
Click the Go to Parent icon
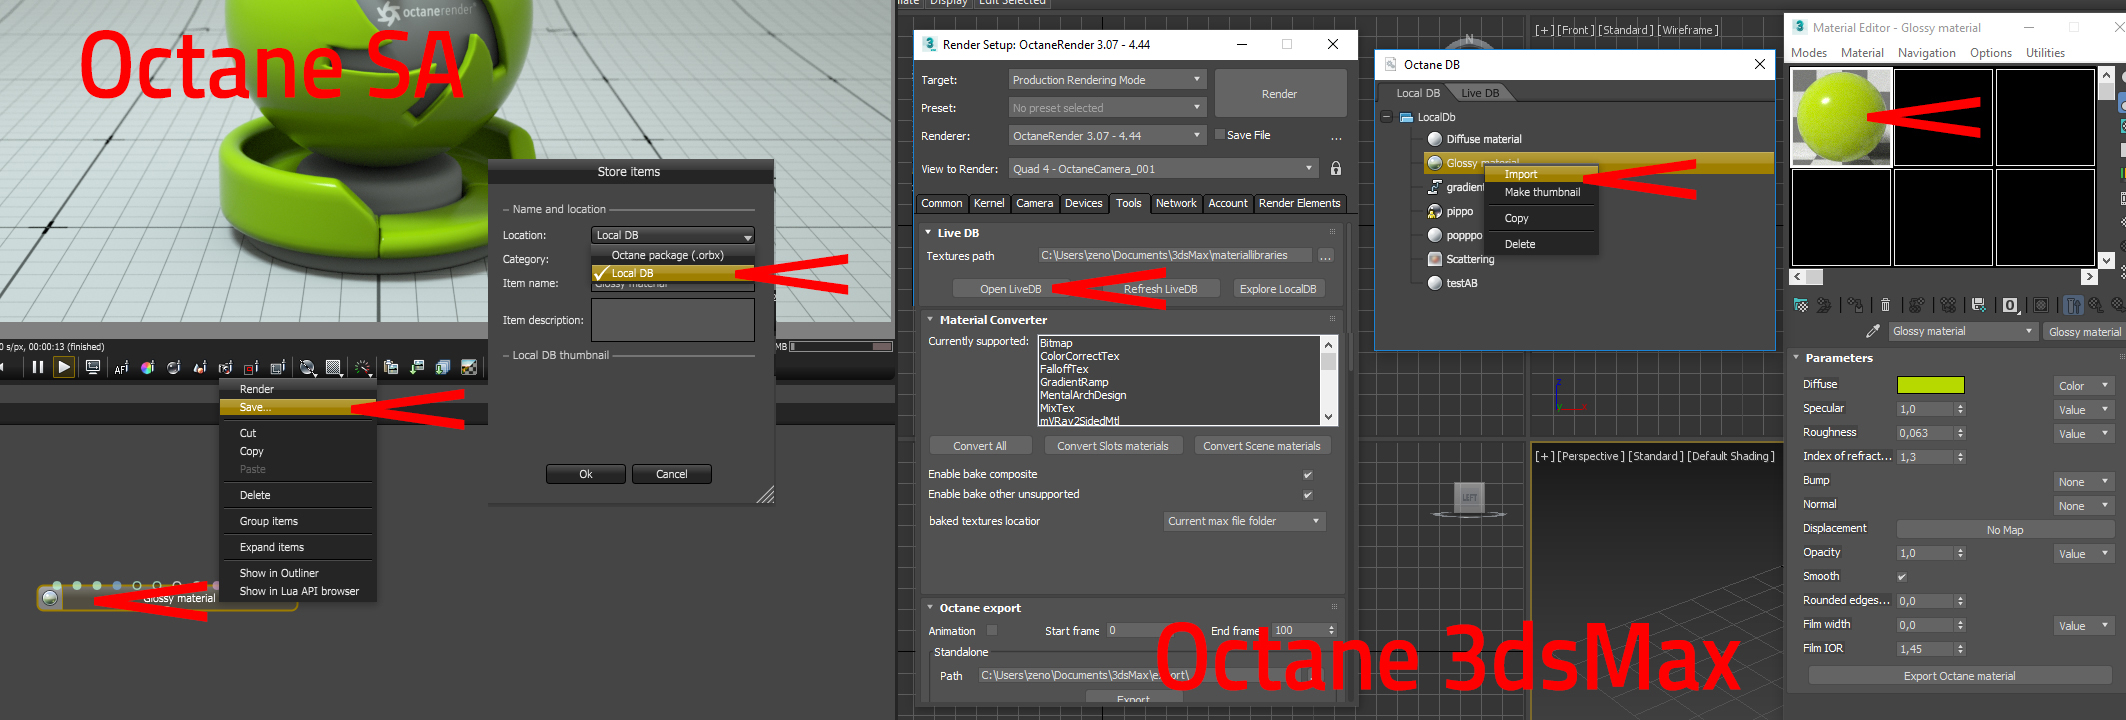coord(2096,305)
